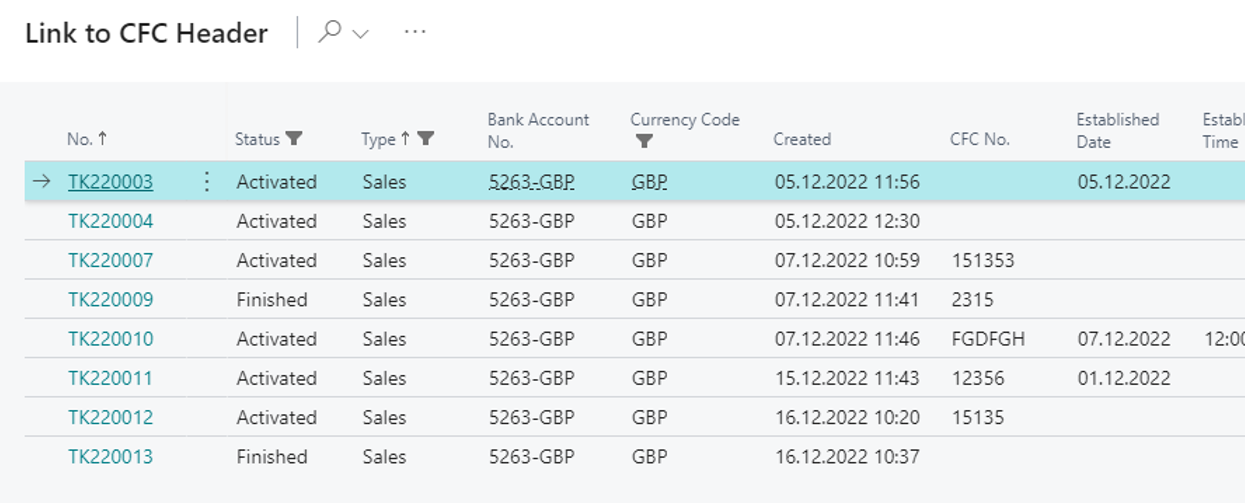Expand the search dropdown chevron
The image size is (1245, 503).
(361, 34)
